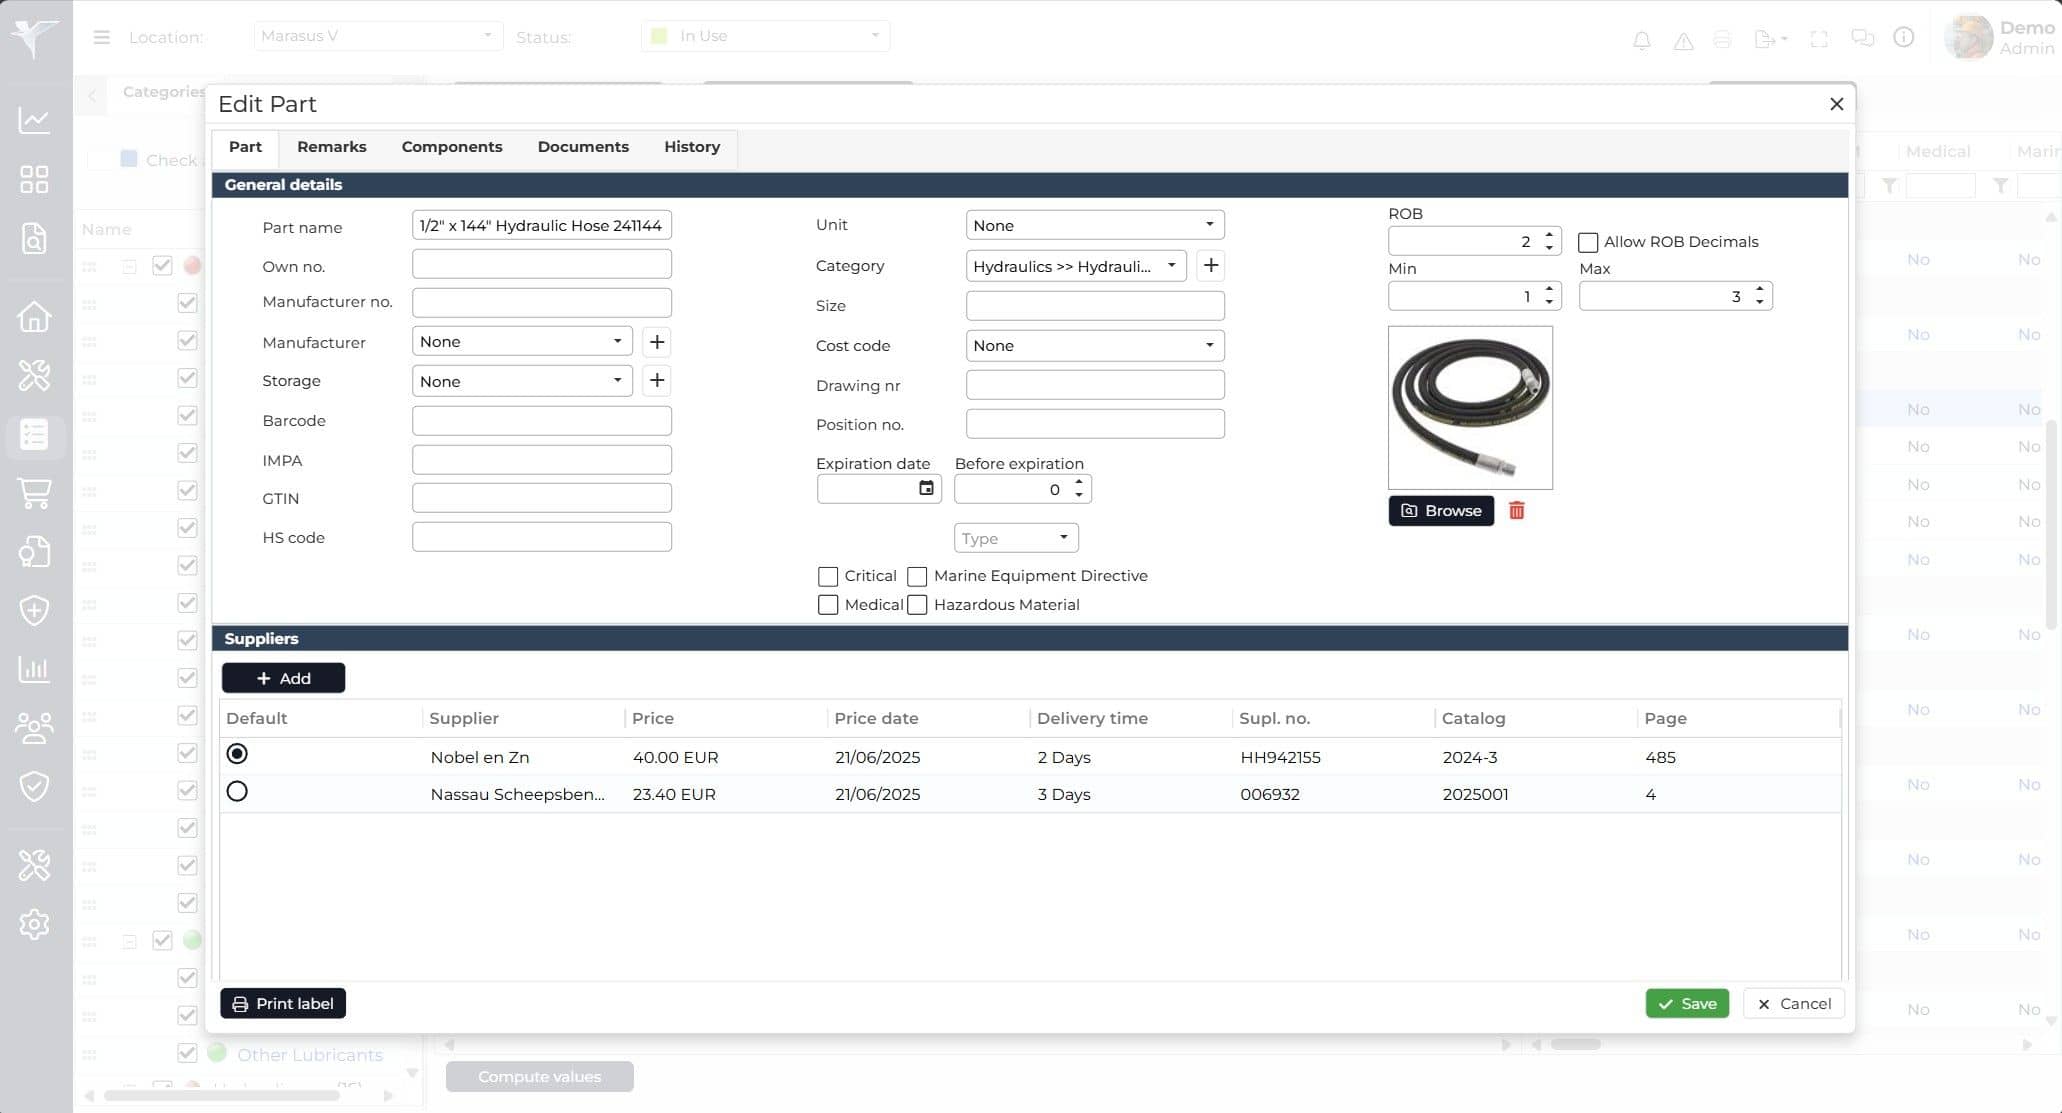Open the document search icon in sidebar
The height and width of the screenshot is (1113, 2062).
coord(34,238)
